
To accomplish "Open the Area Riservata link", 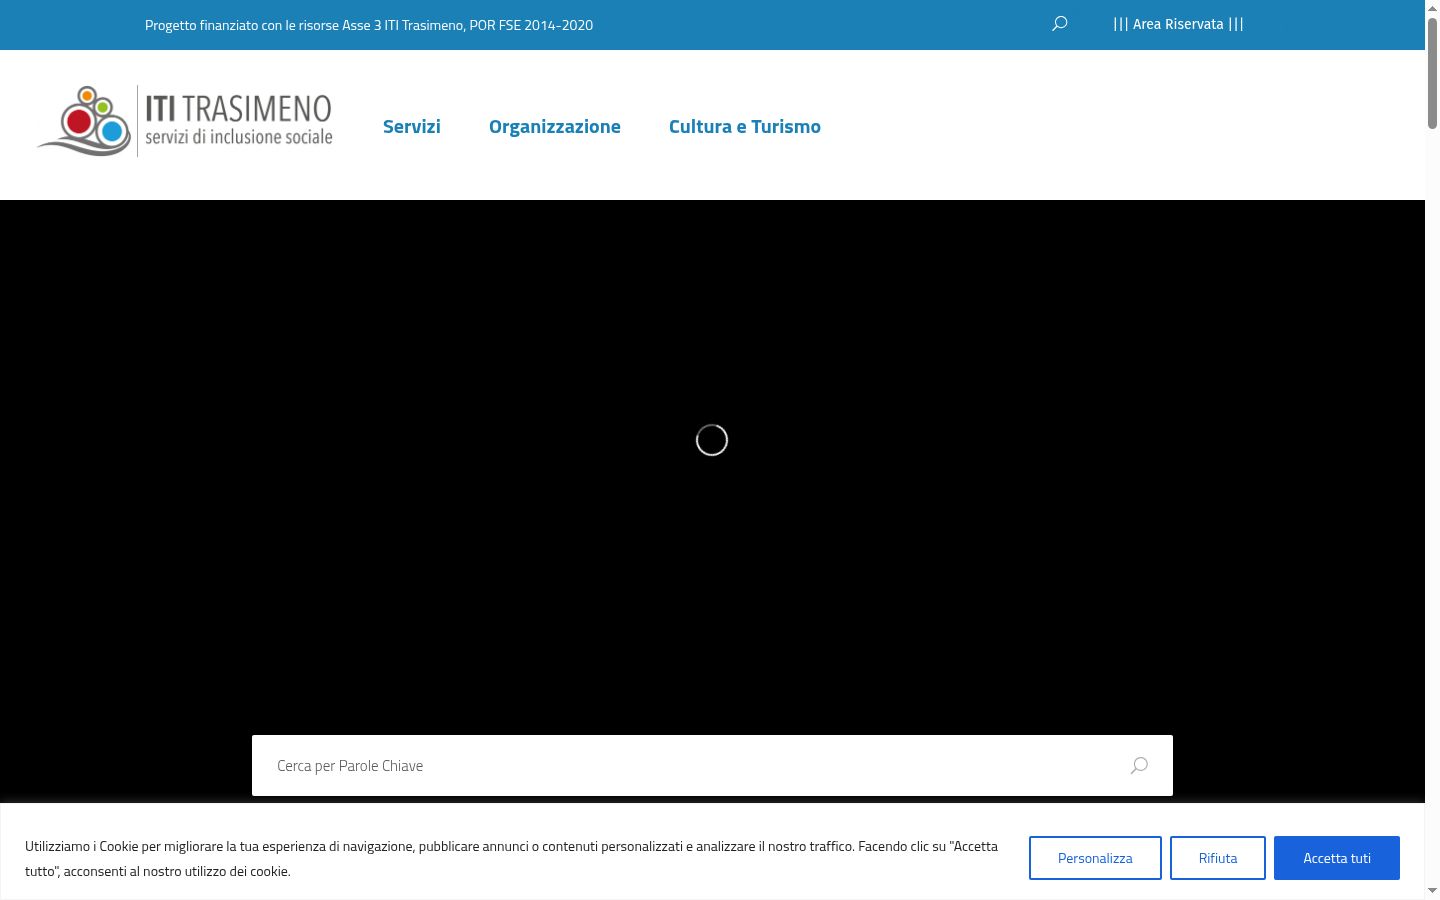I will pyautogui.click(x=1178, y=24).
